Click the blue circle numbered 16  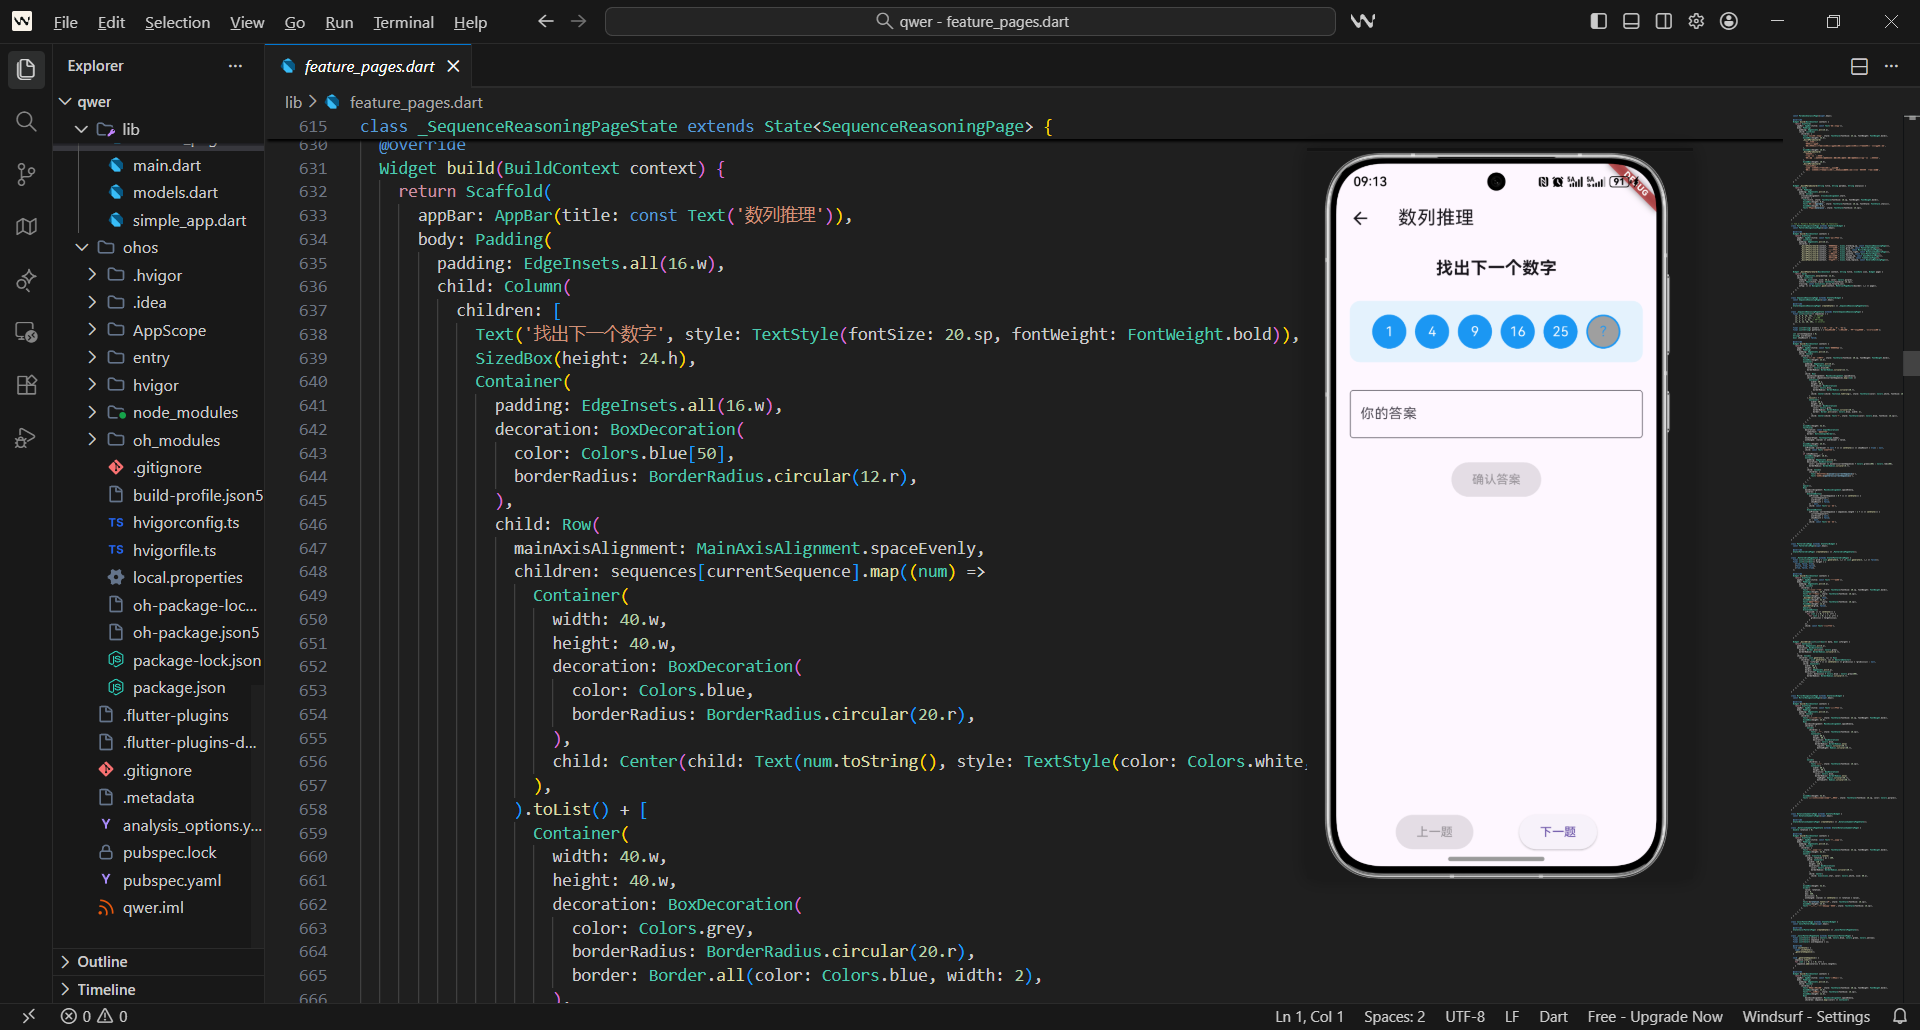click(x=1517, y=331)
